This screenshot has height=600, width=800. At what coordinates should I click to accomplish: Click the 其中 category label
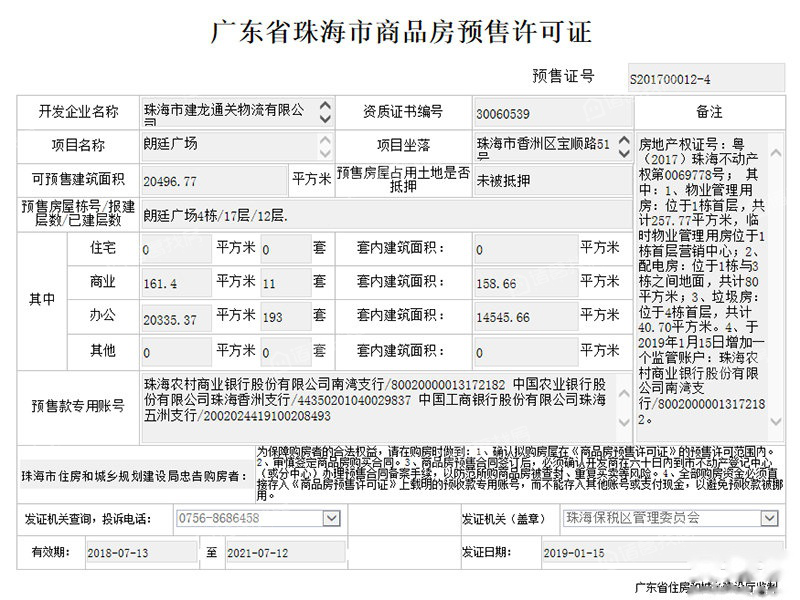[x=42, y=299]
